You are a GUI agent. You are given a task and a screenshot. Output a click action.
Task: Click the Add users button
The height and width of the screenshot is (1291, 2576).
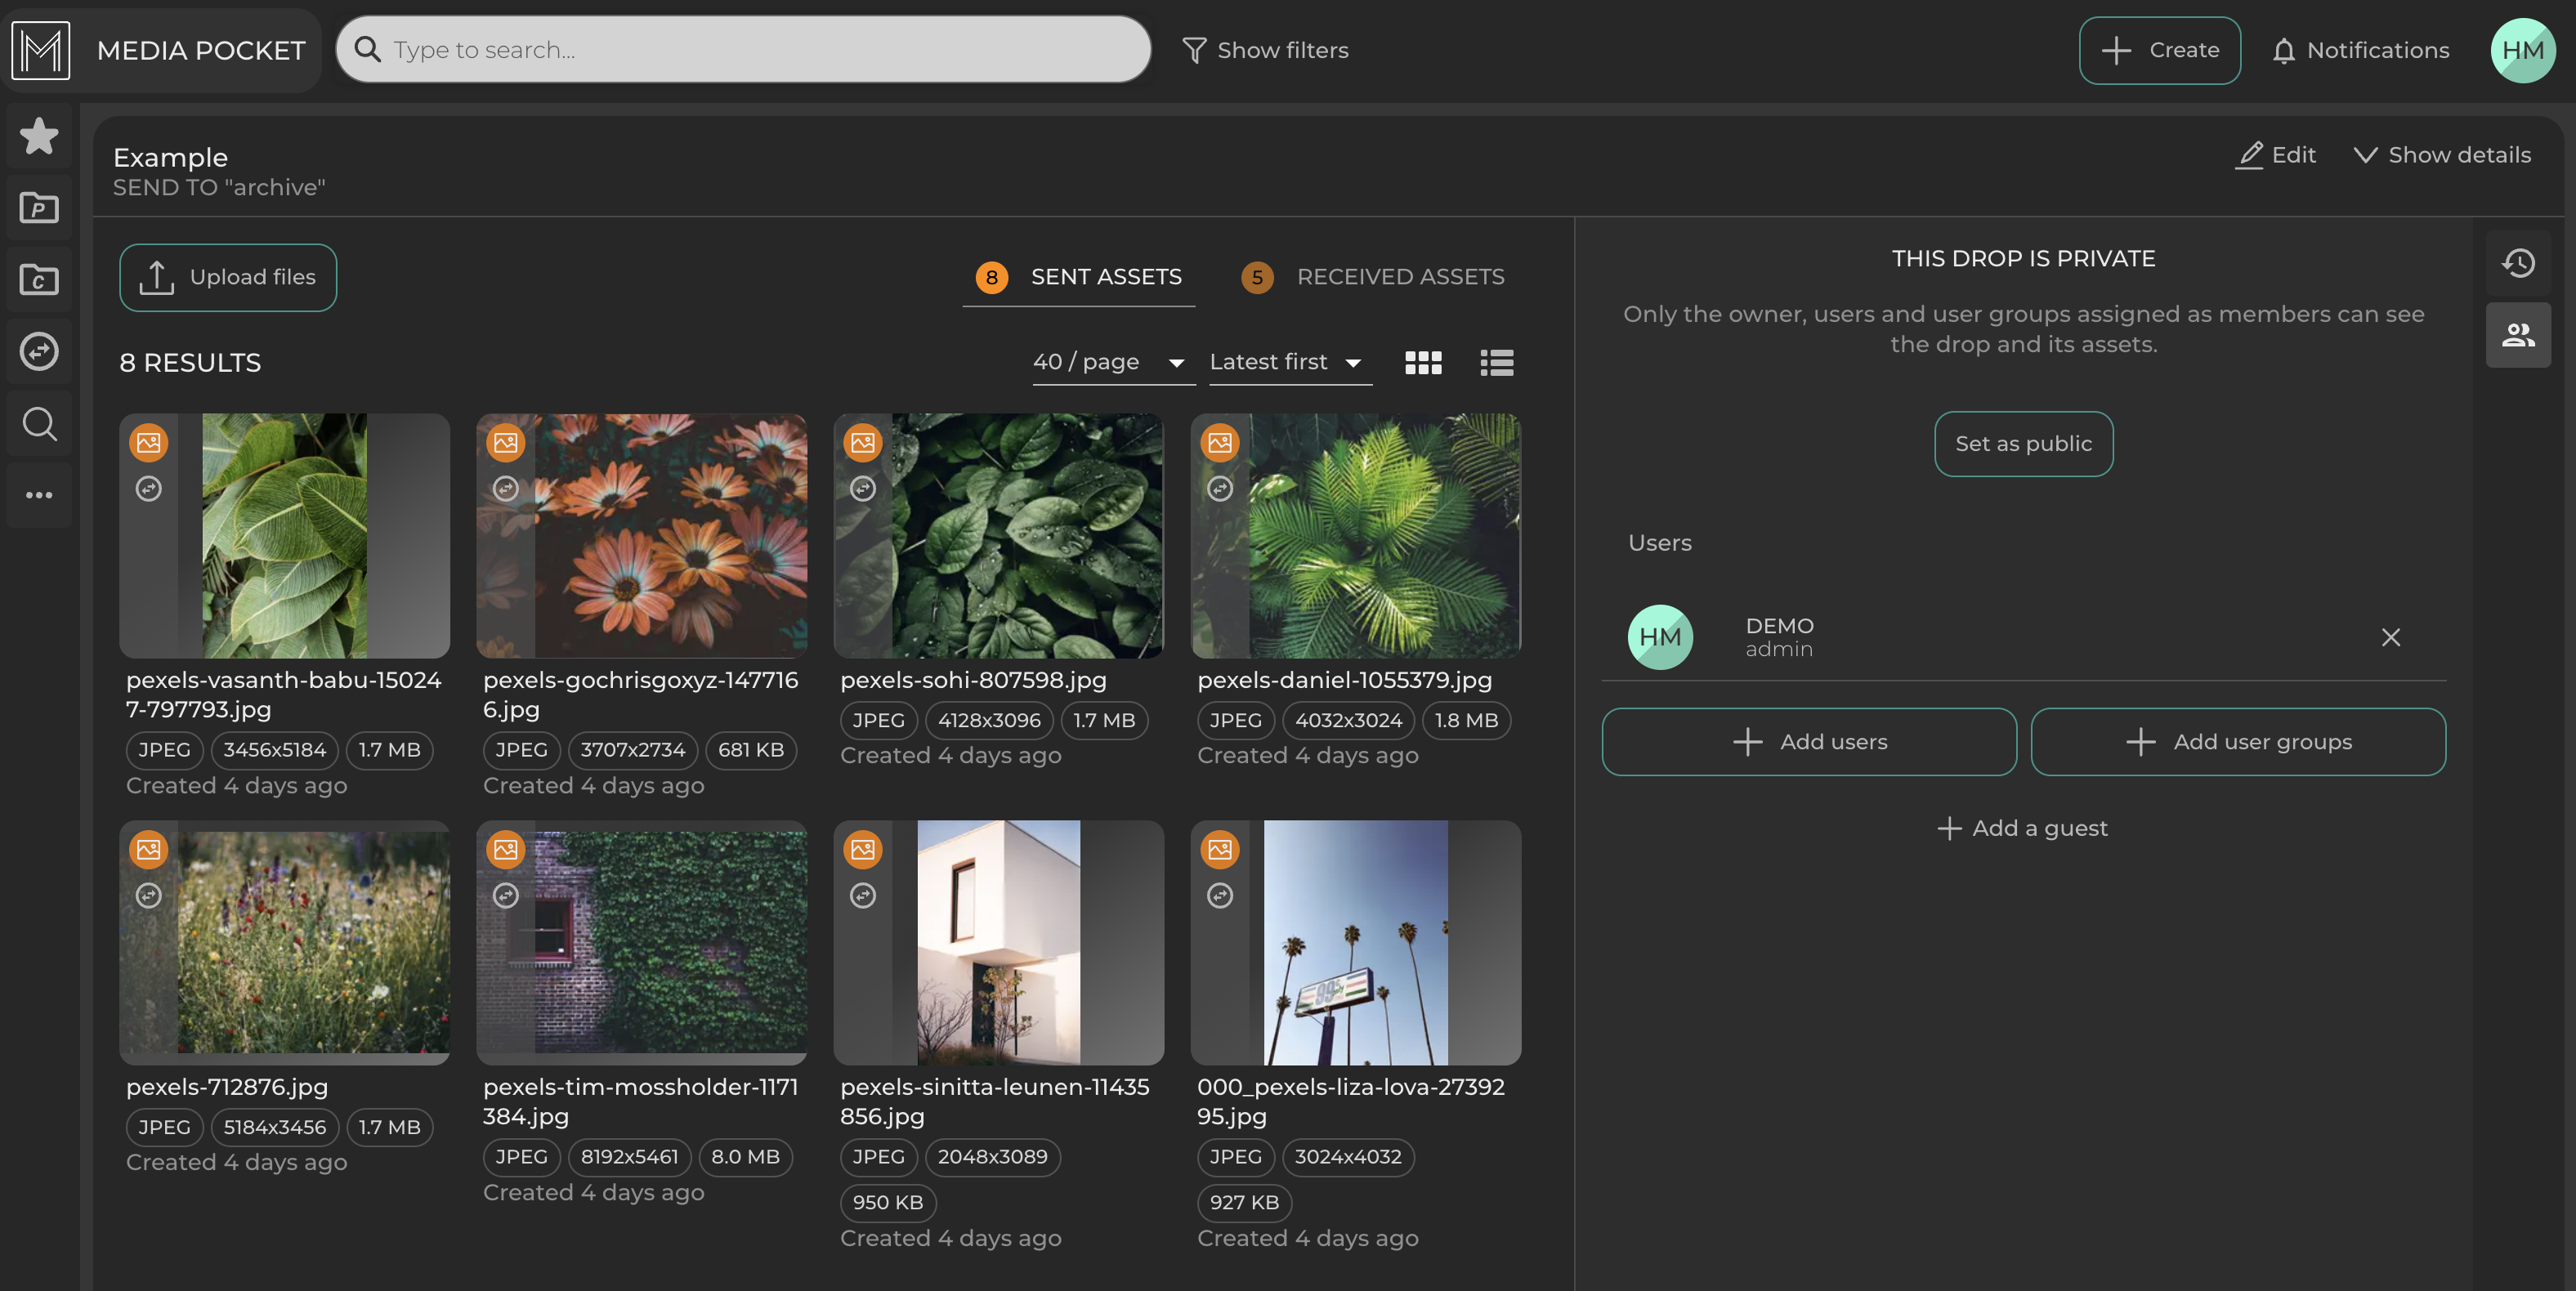coord(1809,742)
